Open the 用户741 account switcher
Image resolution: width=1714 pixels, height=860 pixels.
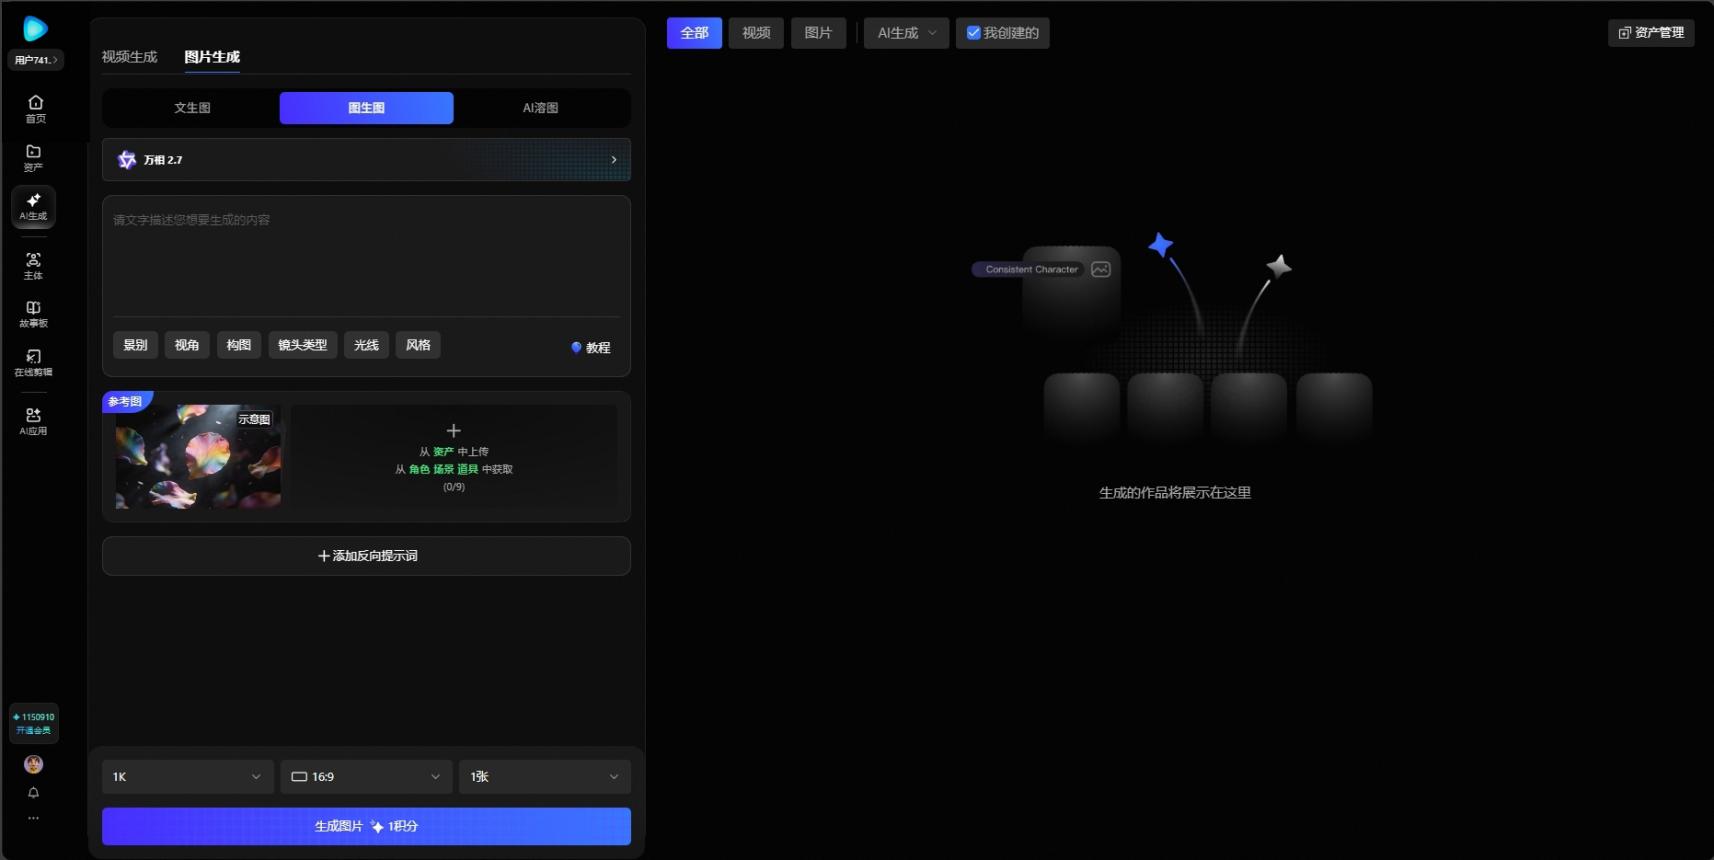tap(36, 60)
